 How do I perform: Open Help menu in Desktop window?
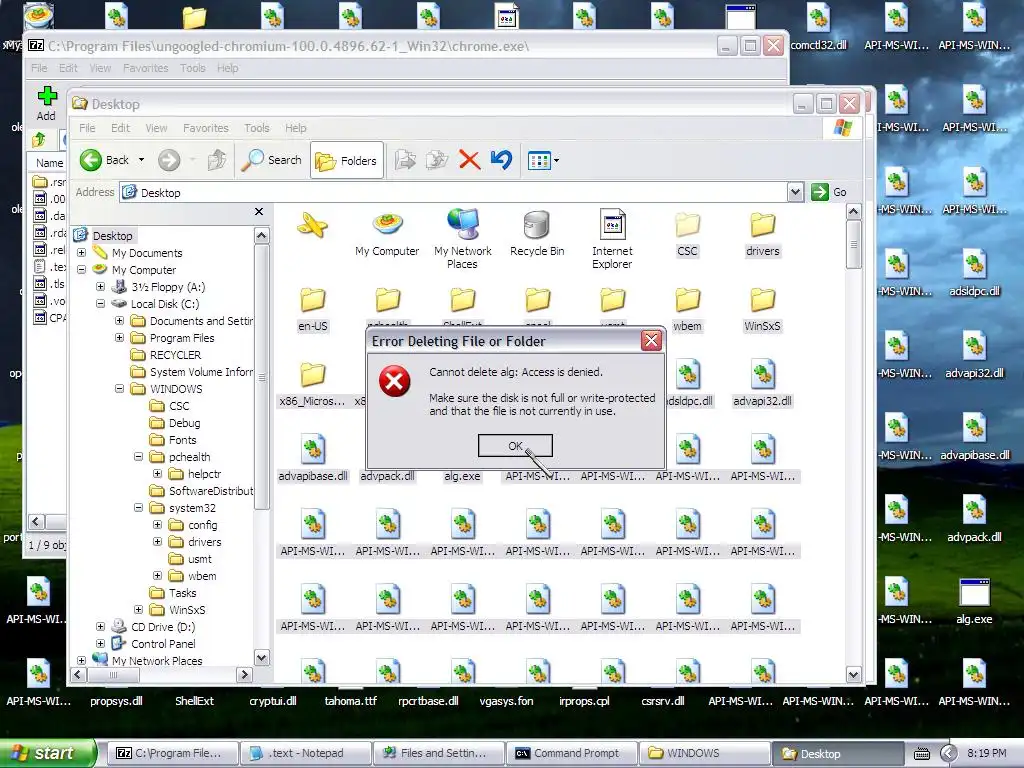tap(295, 128)
